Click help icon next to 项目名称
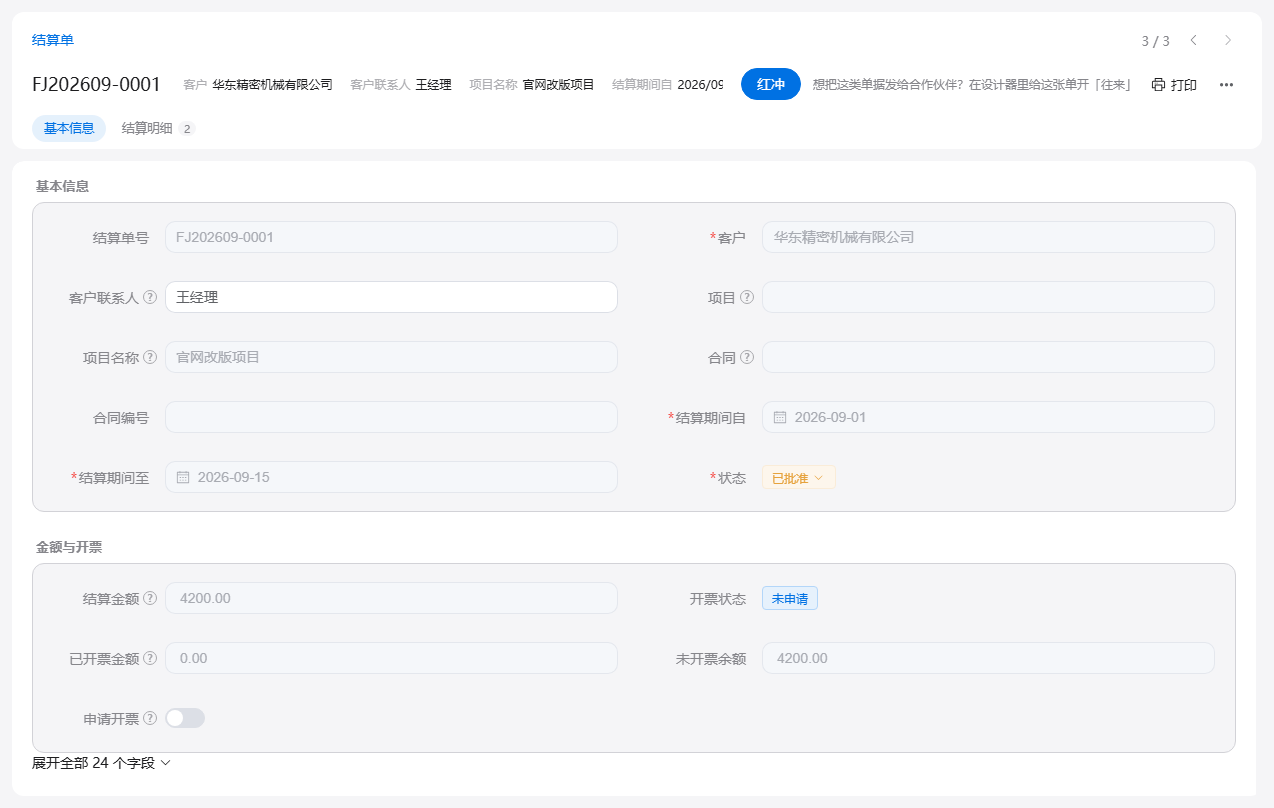Image resolution: width=1274 pixels, height=808 pixels. 150,357
